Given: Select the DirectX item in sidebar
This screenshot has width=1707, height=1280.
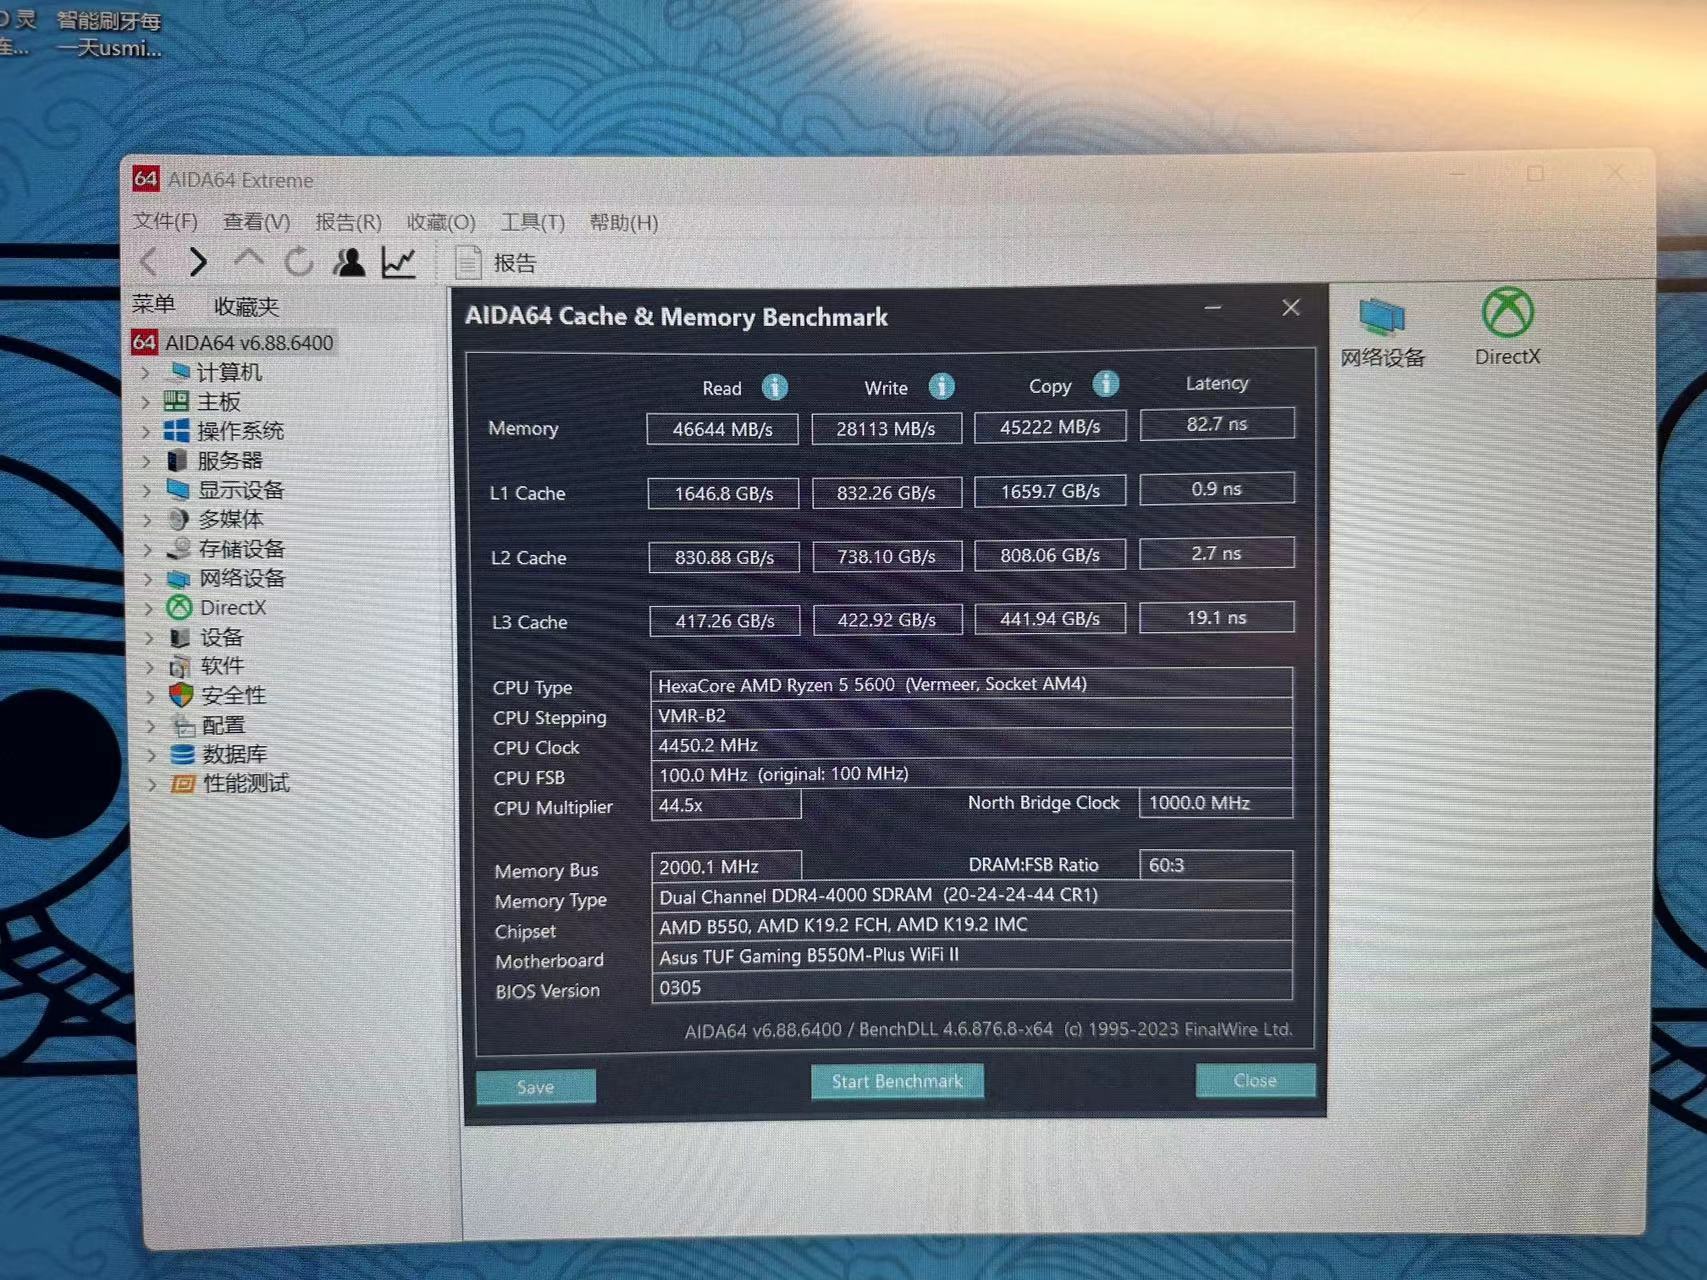Looking at the screenshot, I should click(x=232, y=607).
